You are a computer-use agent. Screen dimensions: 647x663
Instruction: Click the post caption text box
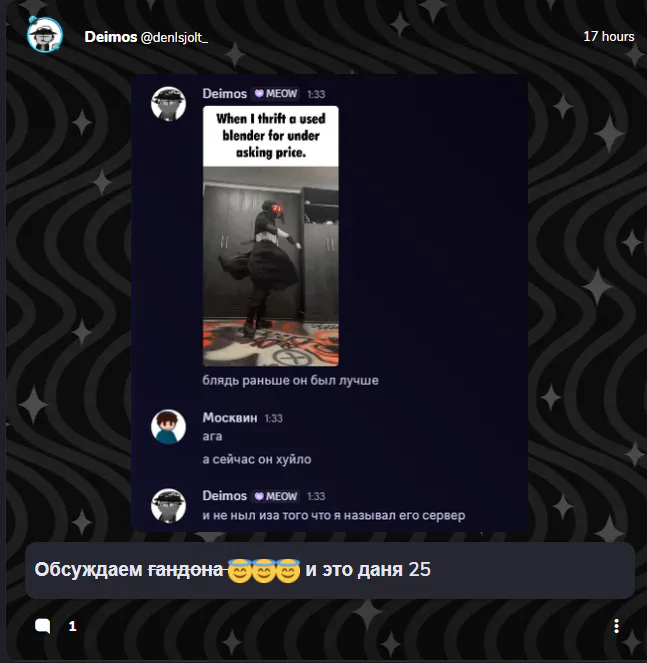(330, 570)
